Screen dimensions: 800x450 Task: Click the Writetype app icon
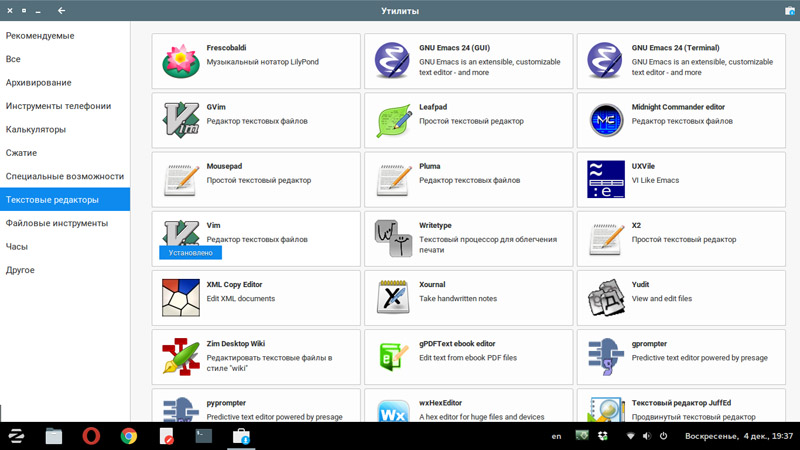point(393,238)
